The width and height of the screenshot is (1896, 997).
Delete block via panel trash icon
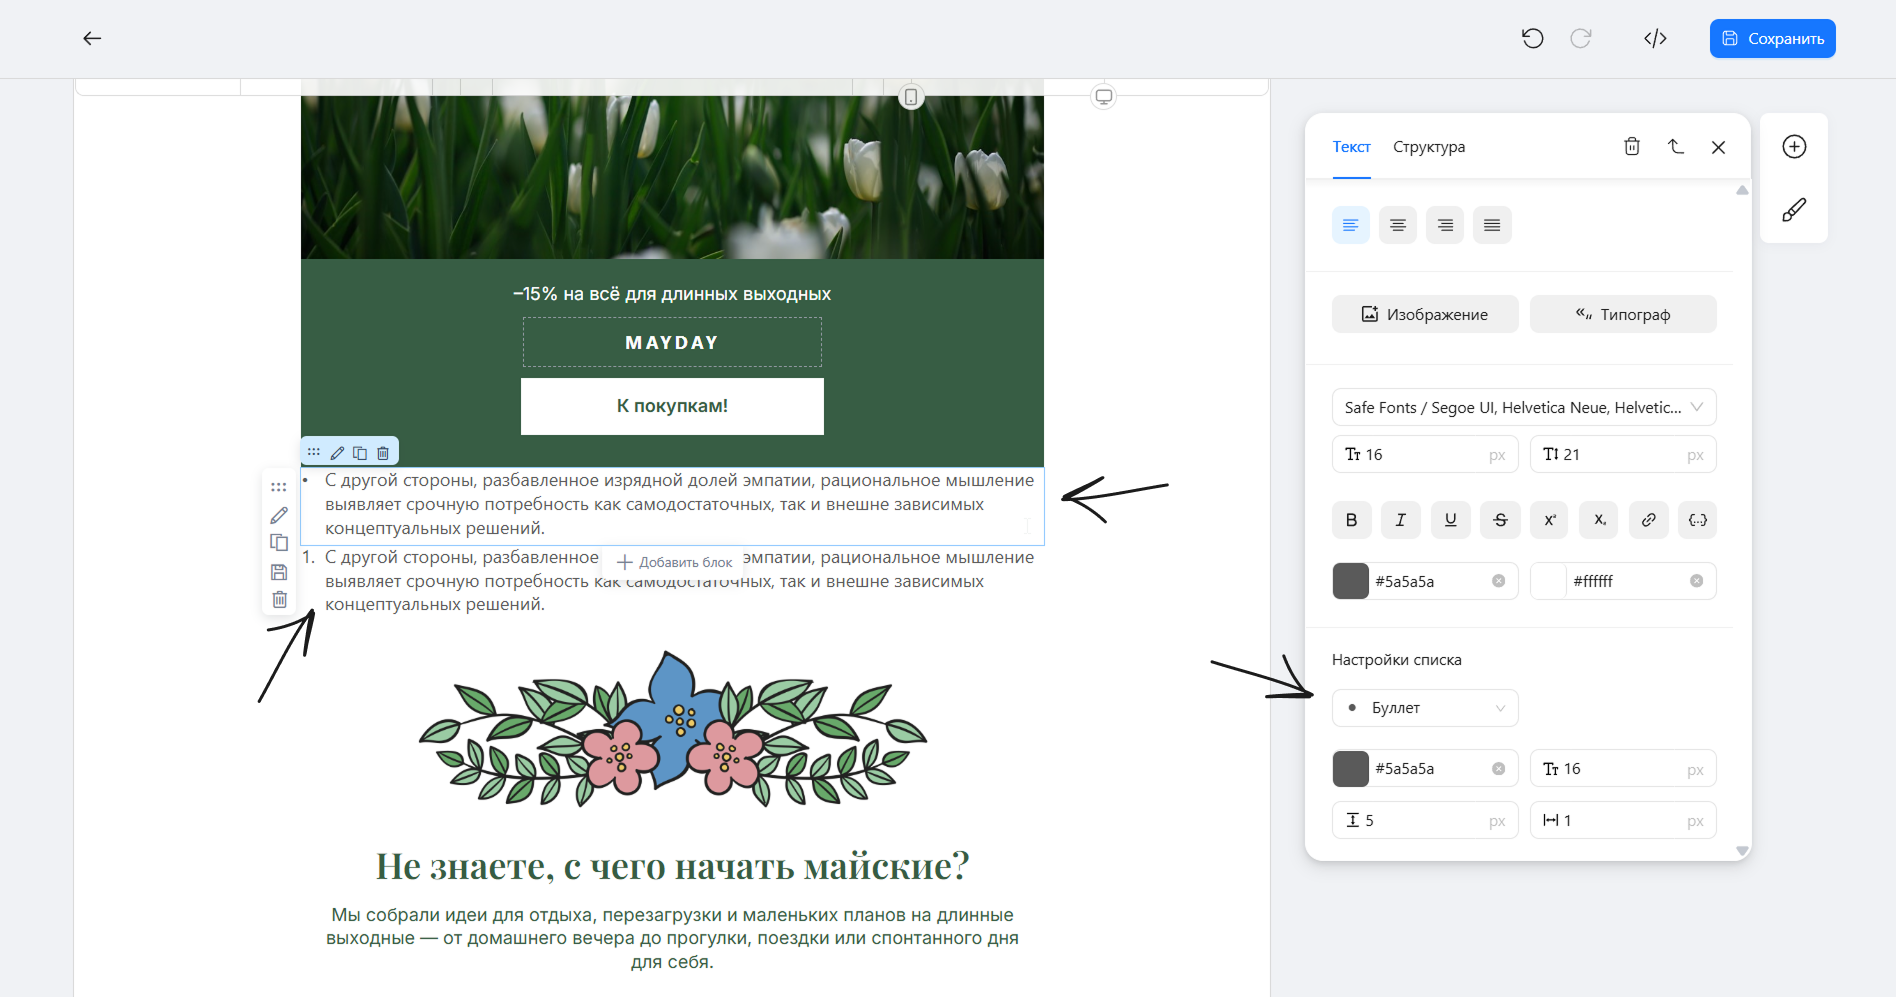point(1632,147)
